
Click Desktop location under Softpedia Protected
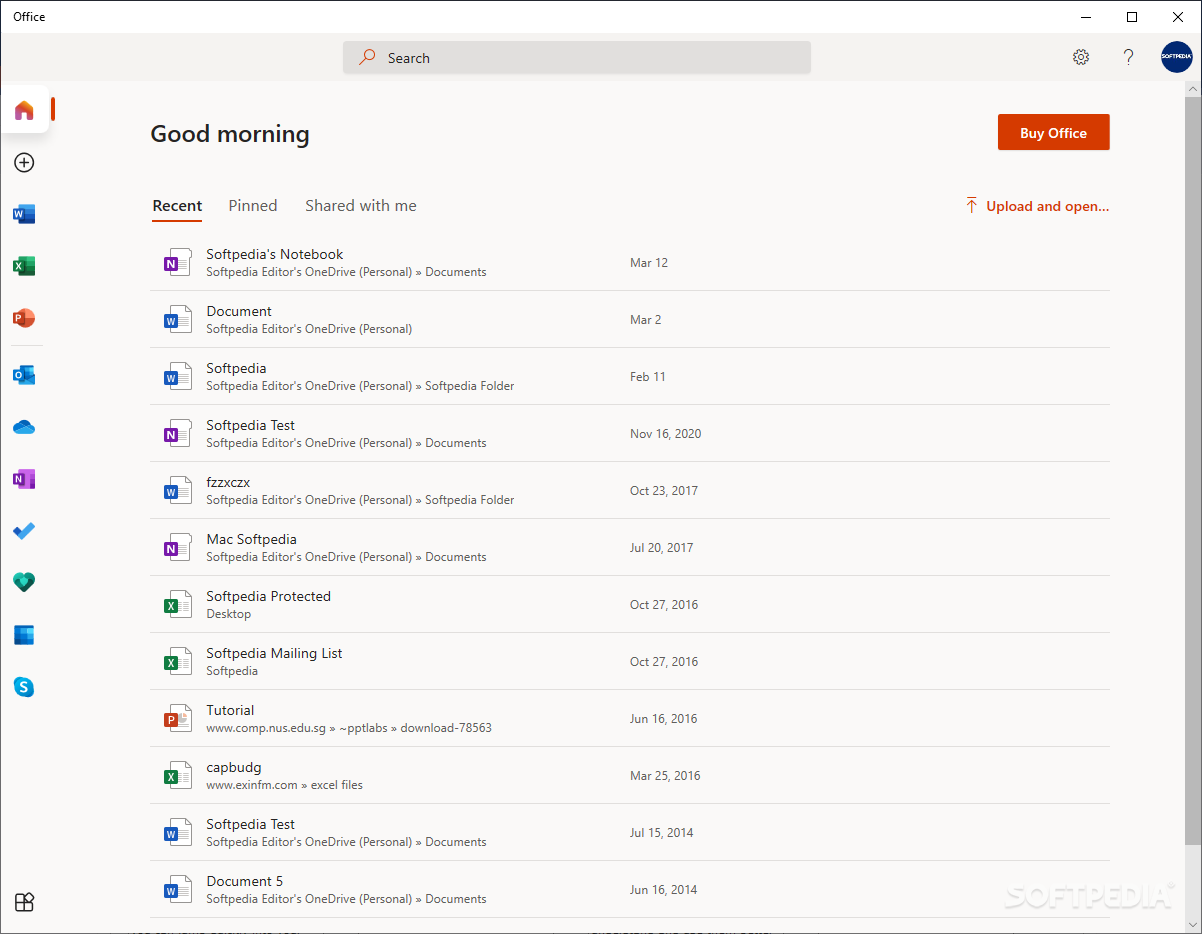point(229,614)
